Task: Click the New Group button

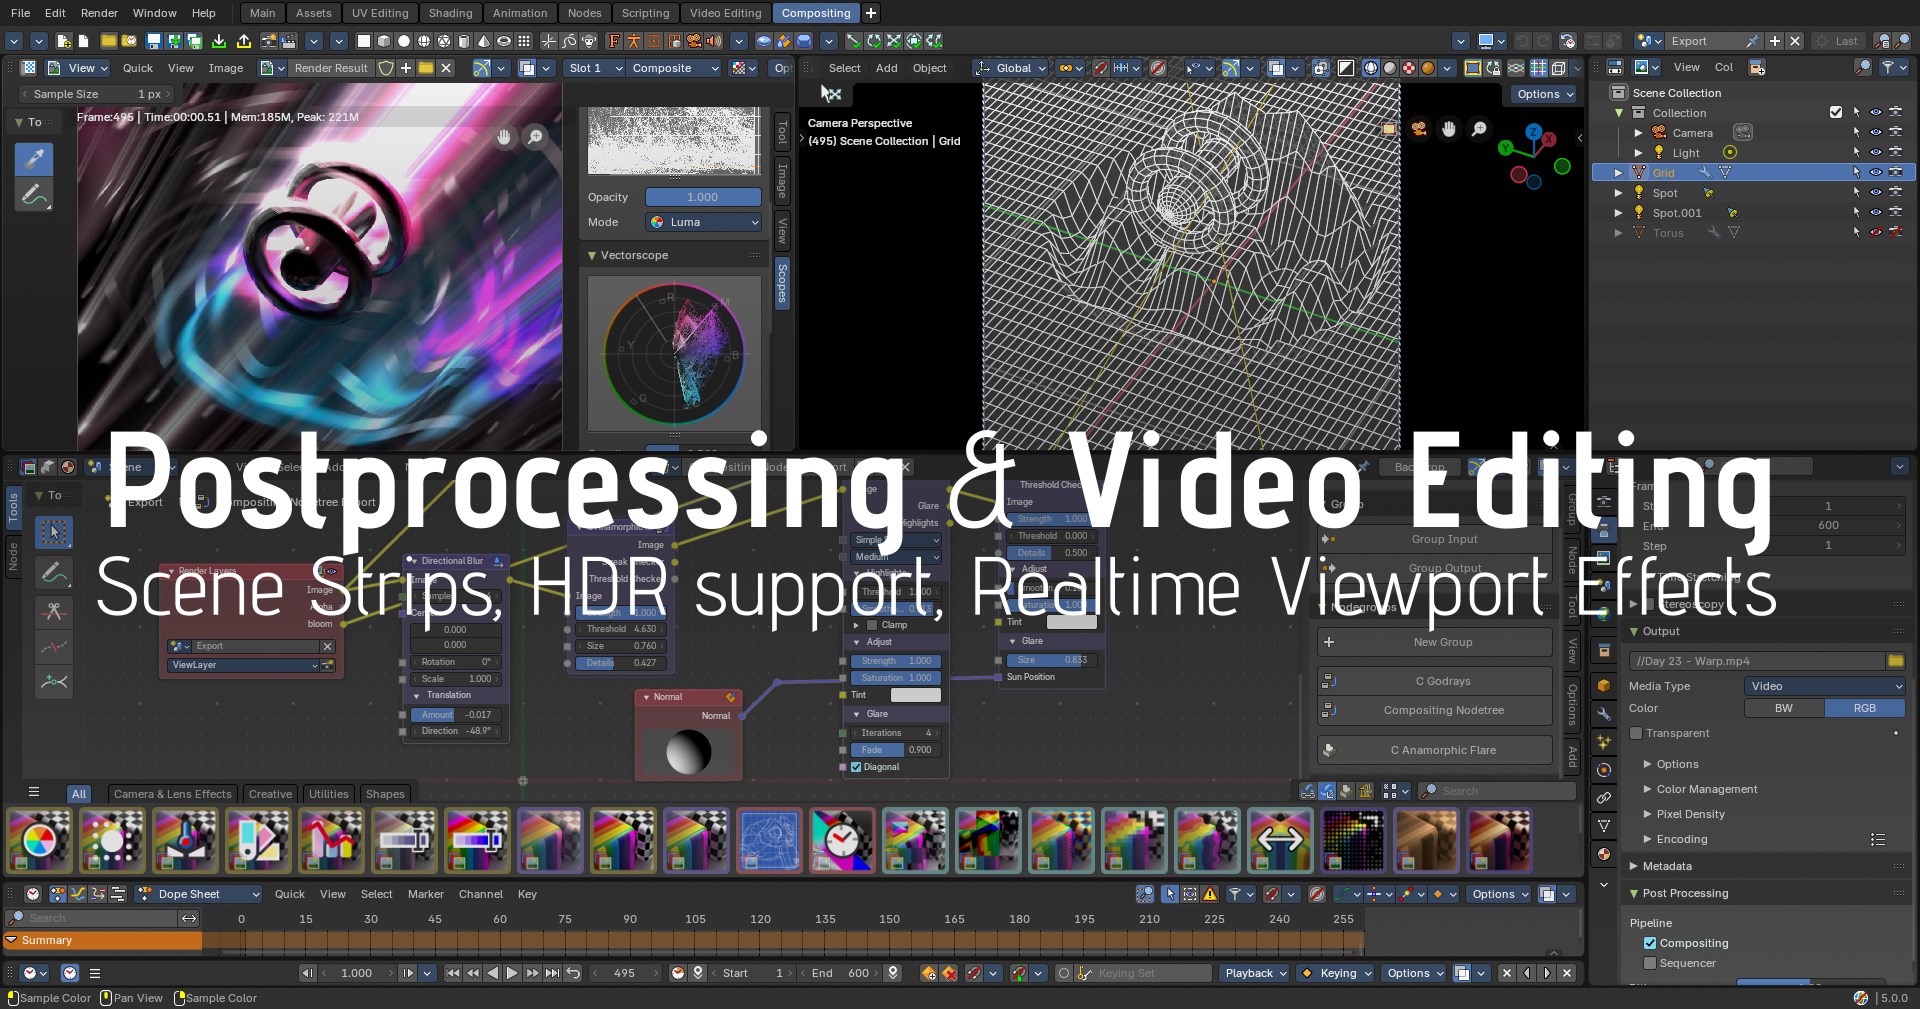Action: (1442, 642)
